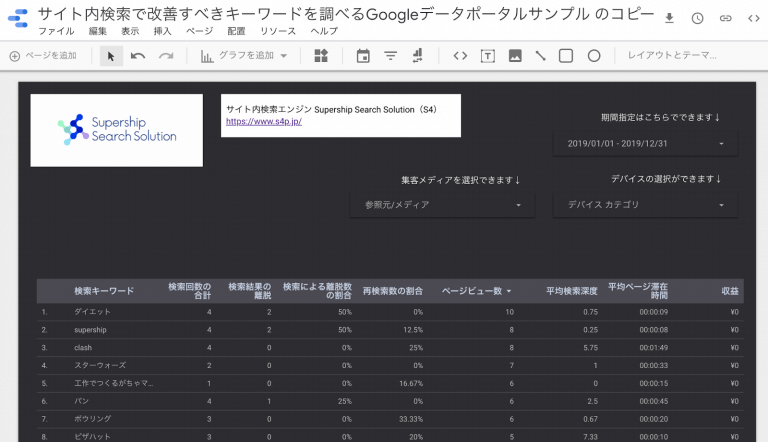Select the text box tool
This screenshot has width=768, height=442.
[487, 56]
